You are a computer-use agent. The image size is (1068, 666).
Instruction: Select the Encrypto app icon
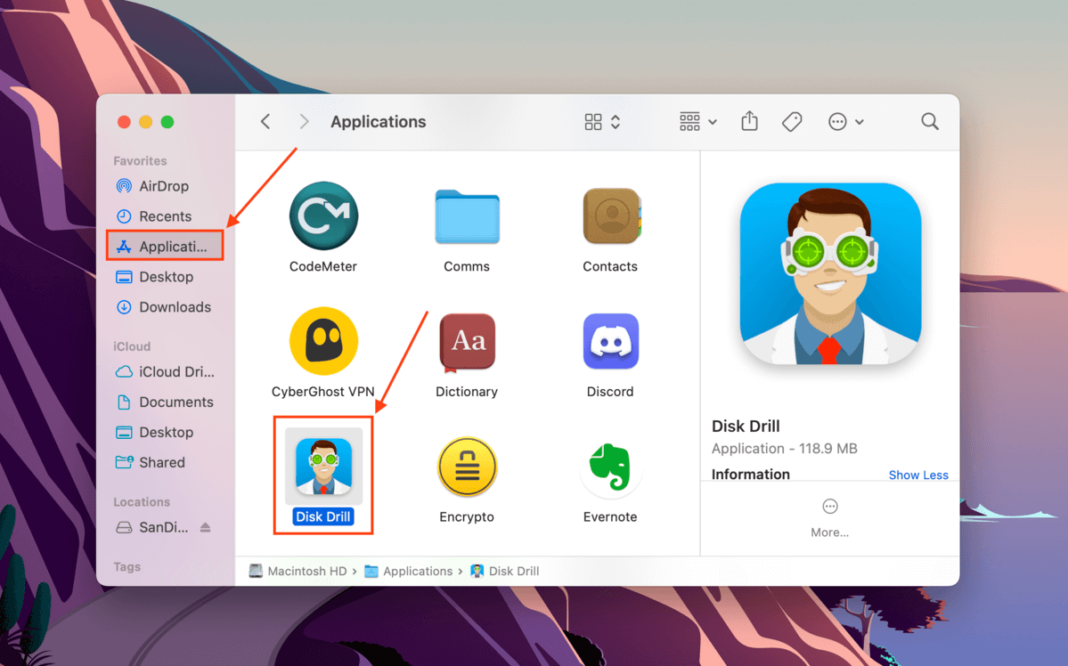coord(467,466)
